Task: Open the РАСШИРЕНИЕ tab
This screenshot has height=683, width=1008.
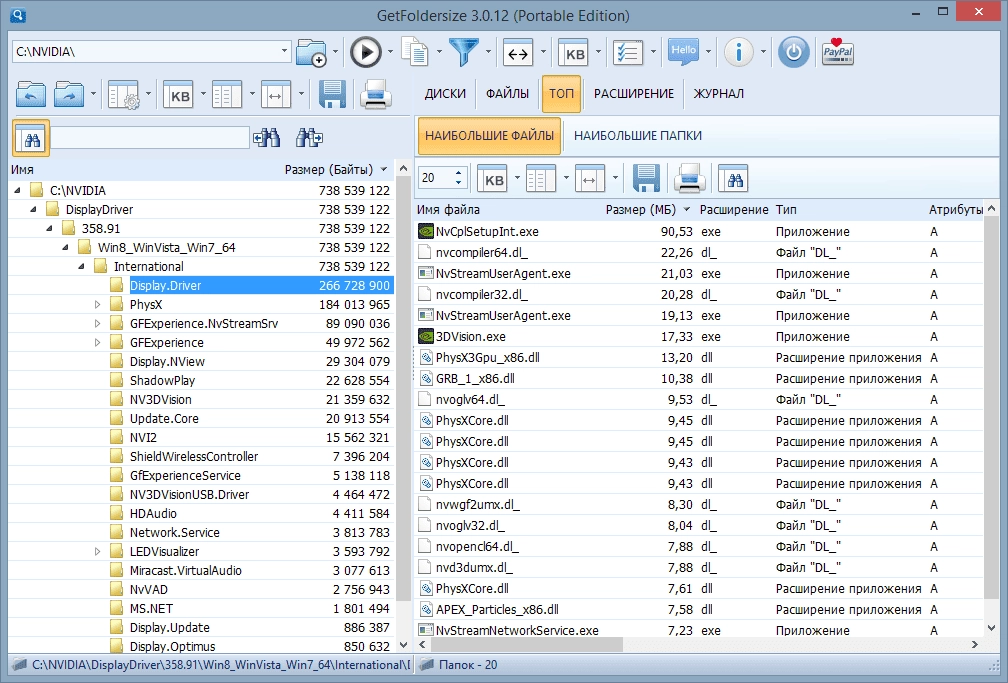Action: coord(634,94)
